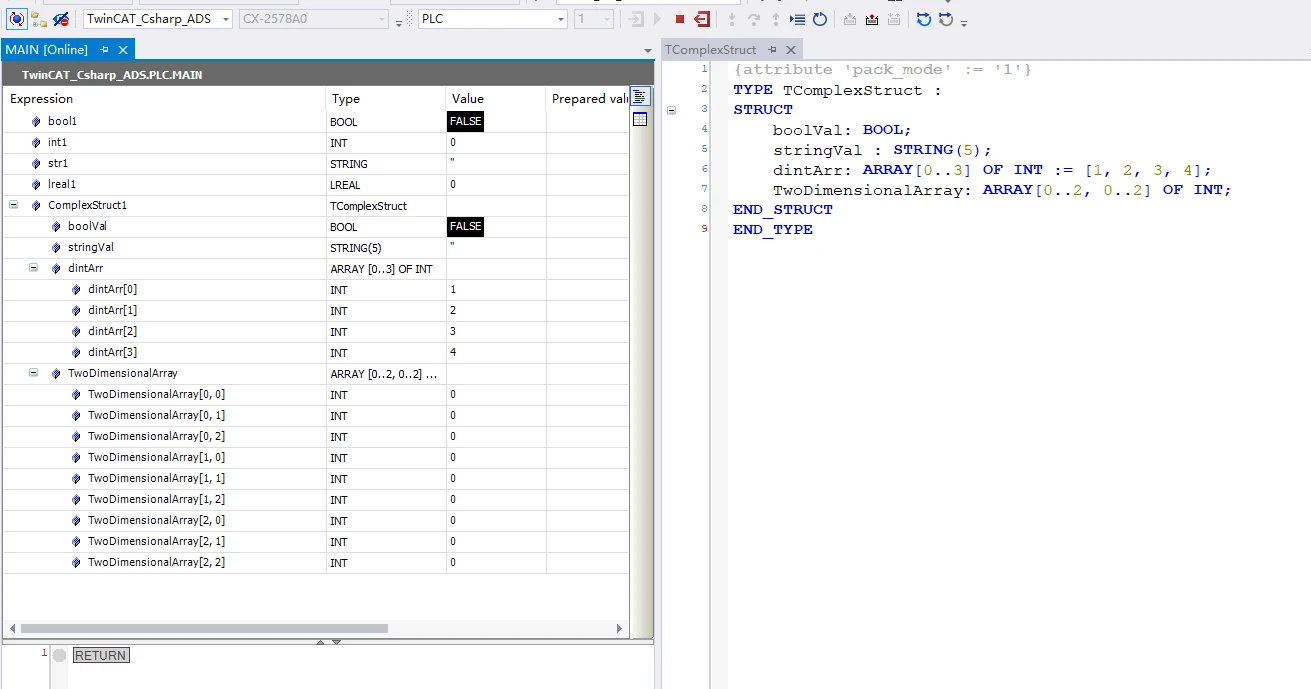
Task: Click the no-entry system mode toolbar icon
Action: pyautogui.click(x=61, y=19)
